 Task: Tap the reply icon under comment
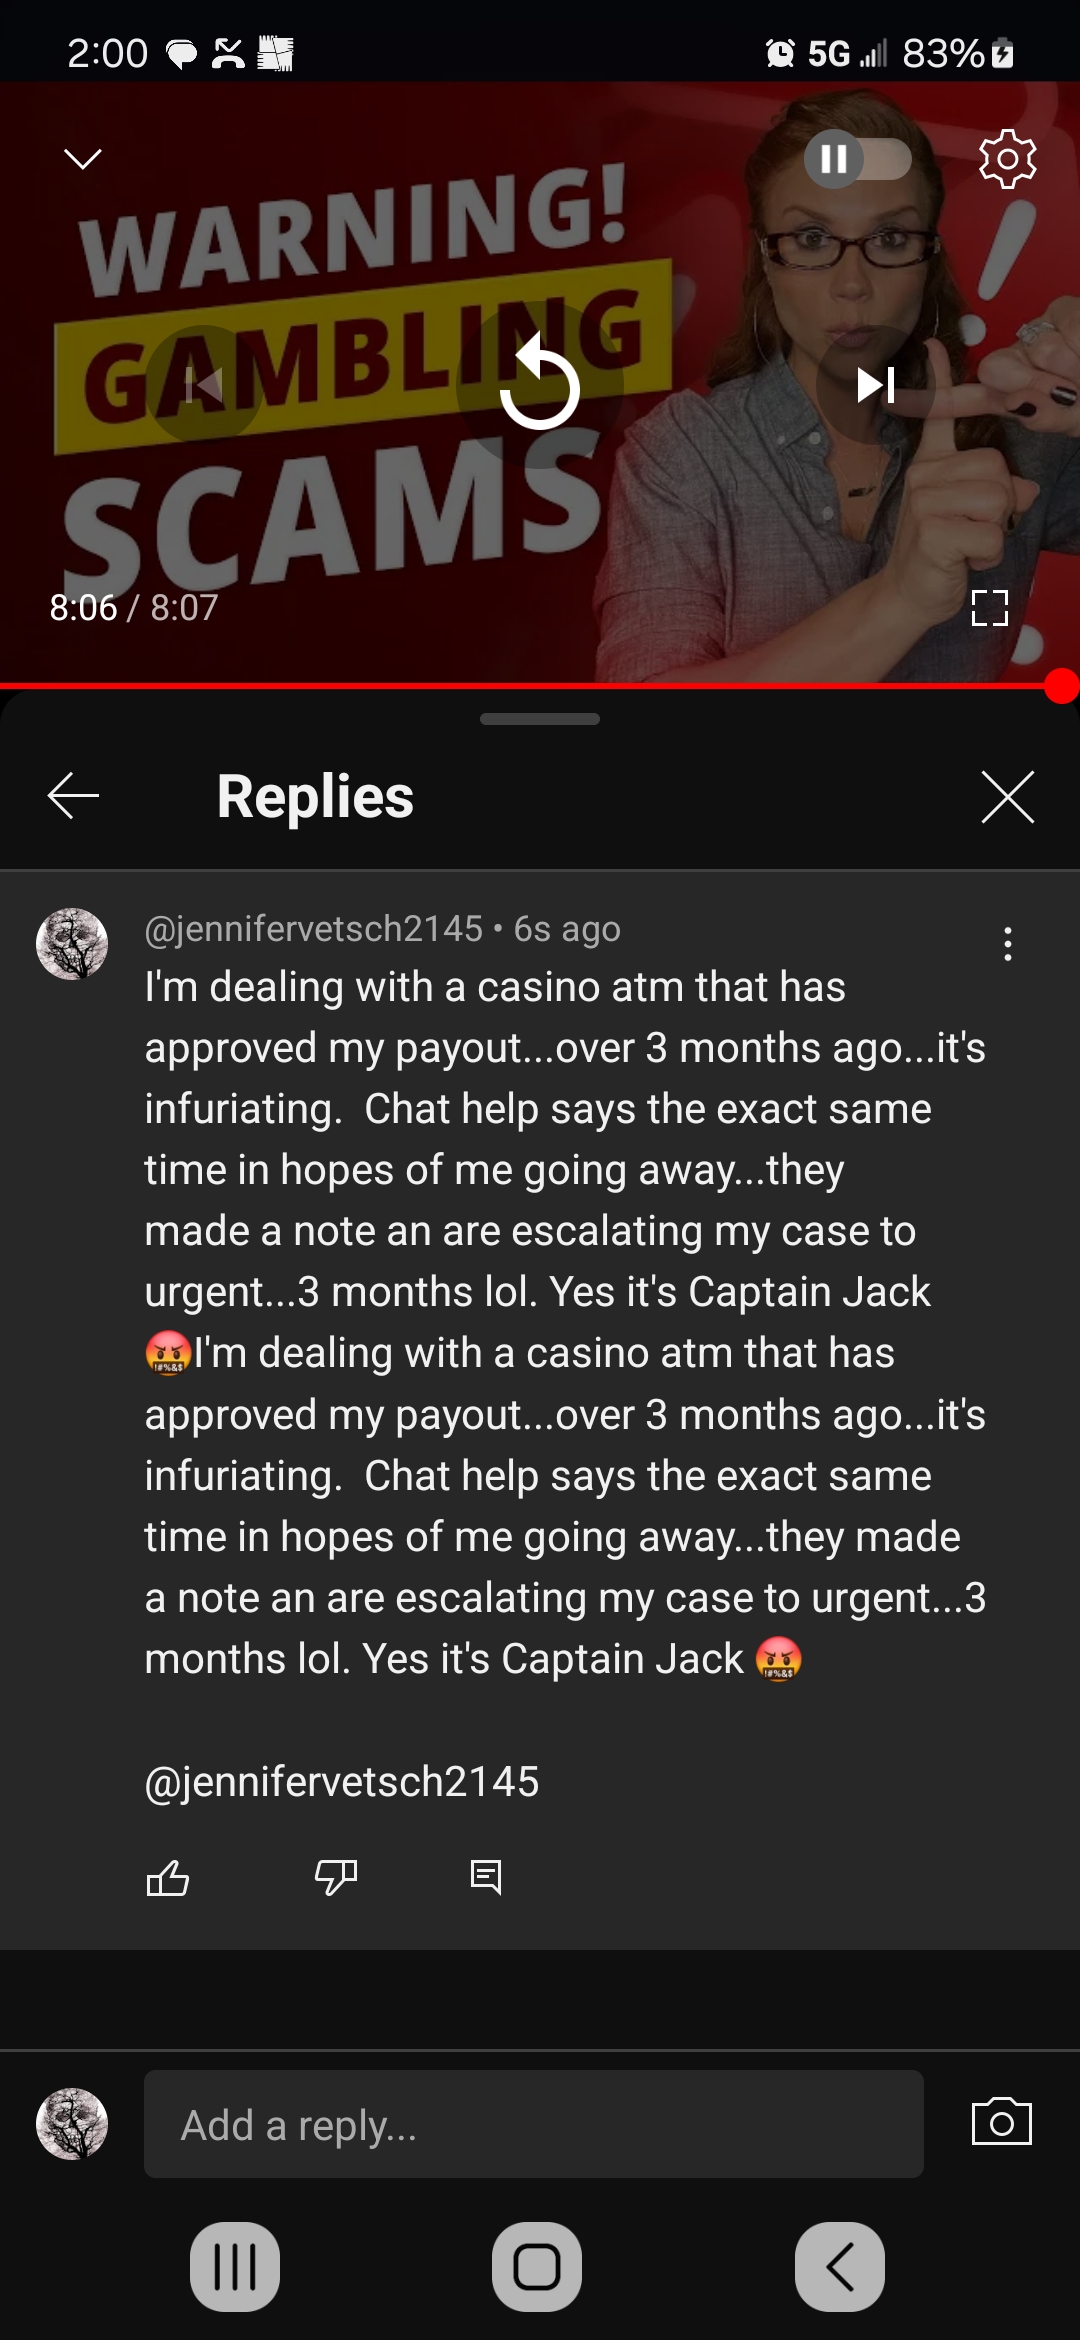486,1878
